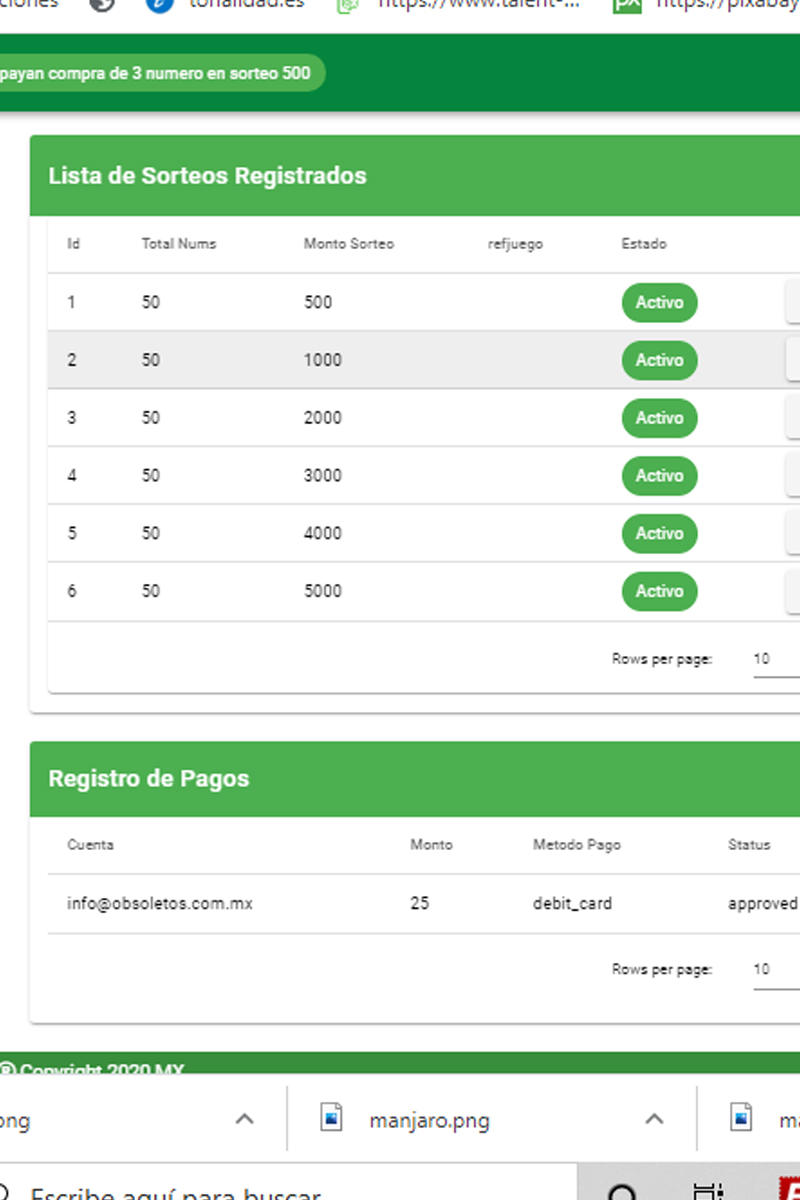Expand options chevron for manjaro.png download
This screenshot has height=1200, width=800.
pyautogui.click(x=654, y=1119)
